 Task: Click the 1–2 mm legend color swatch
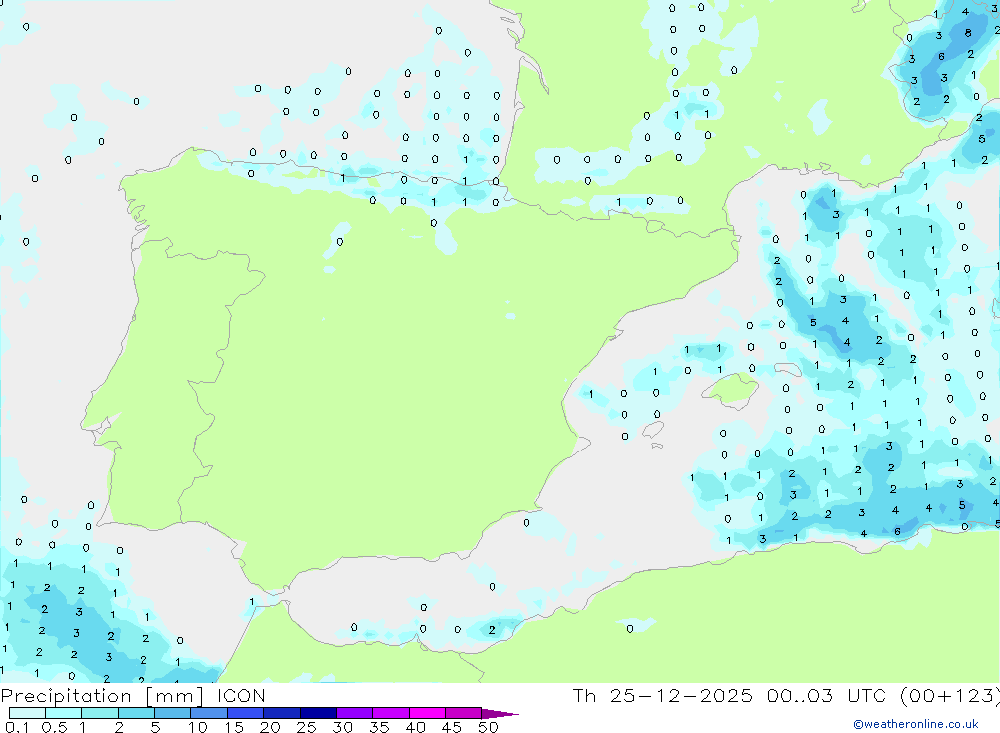(100, 713)
